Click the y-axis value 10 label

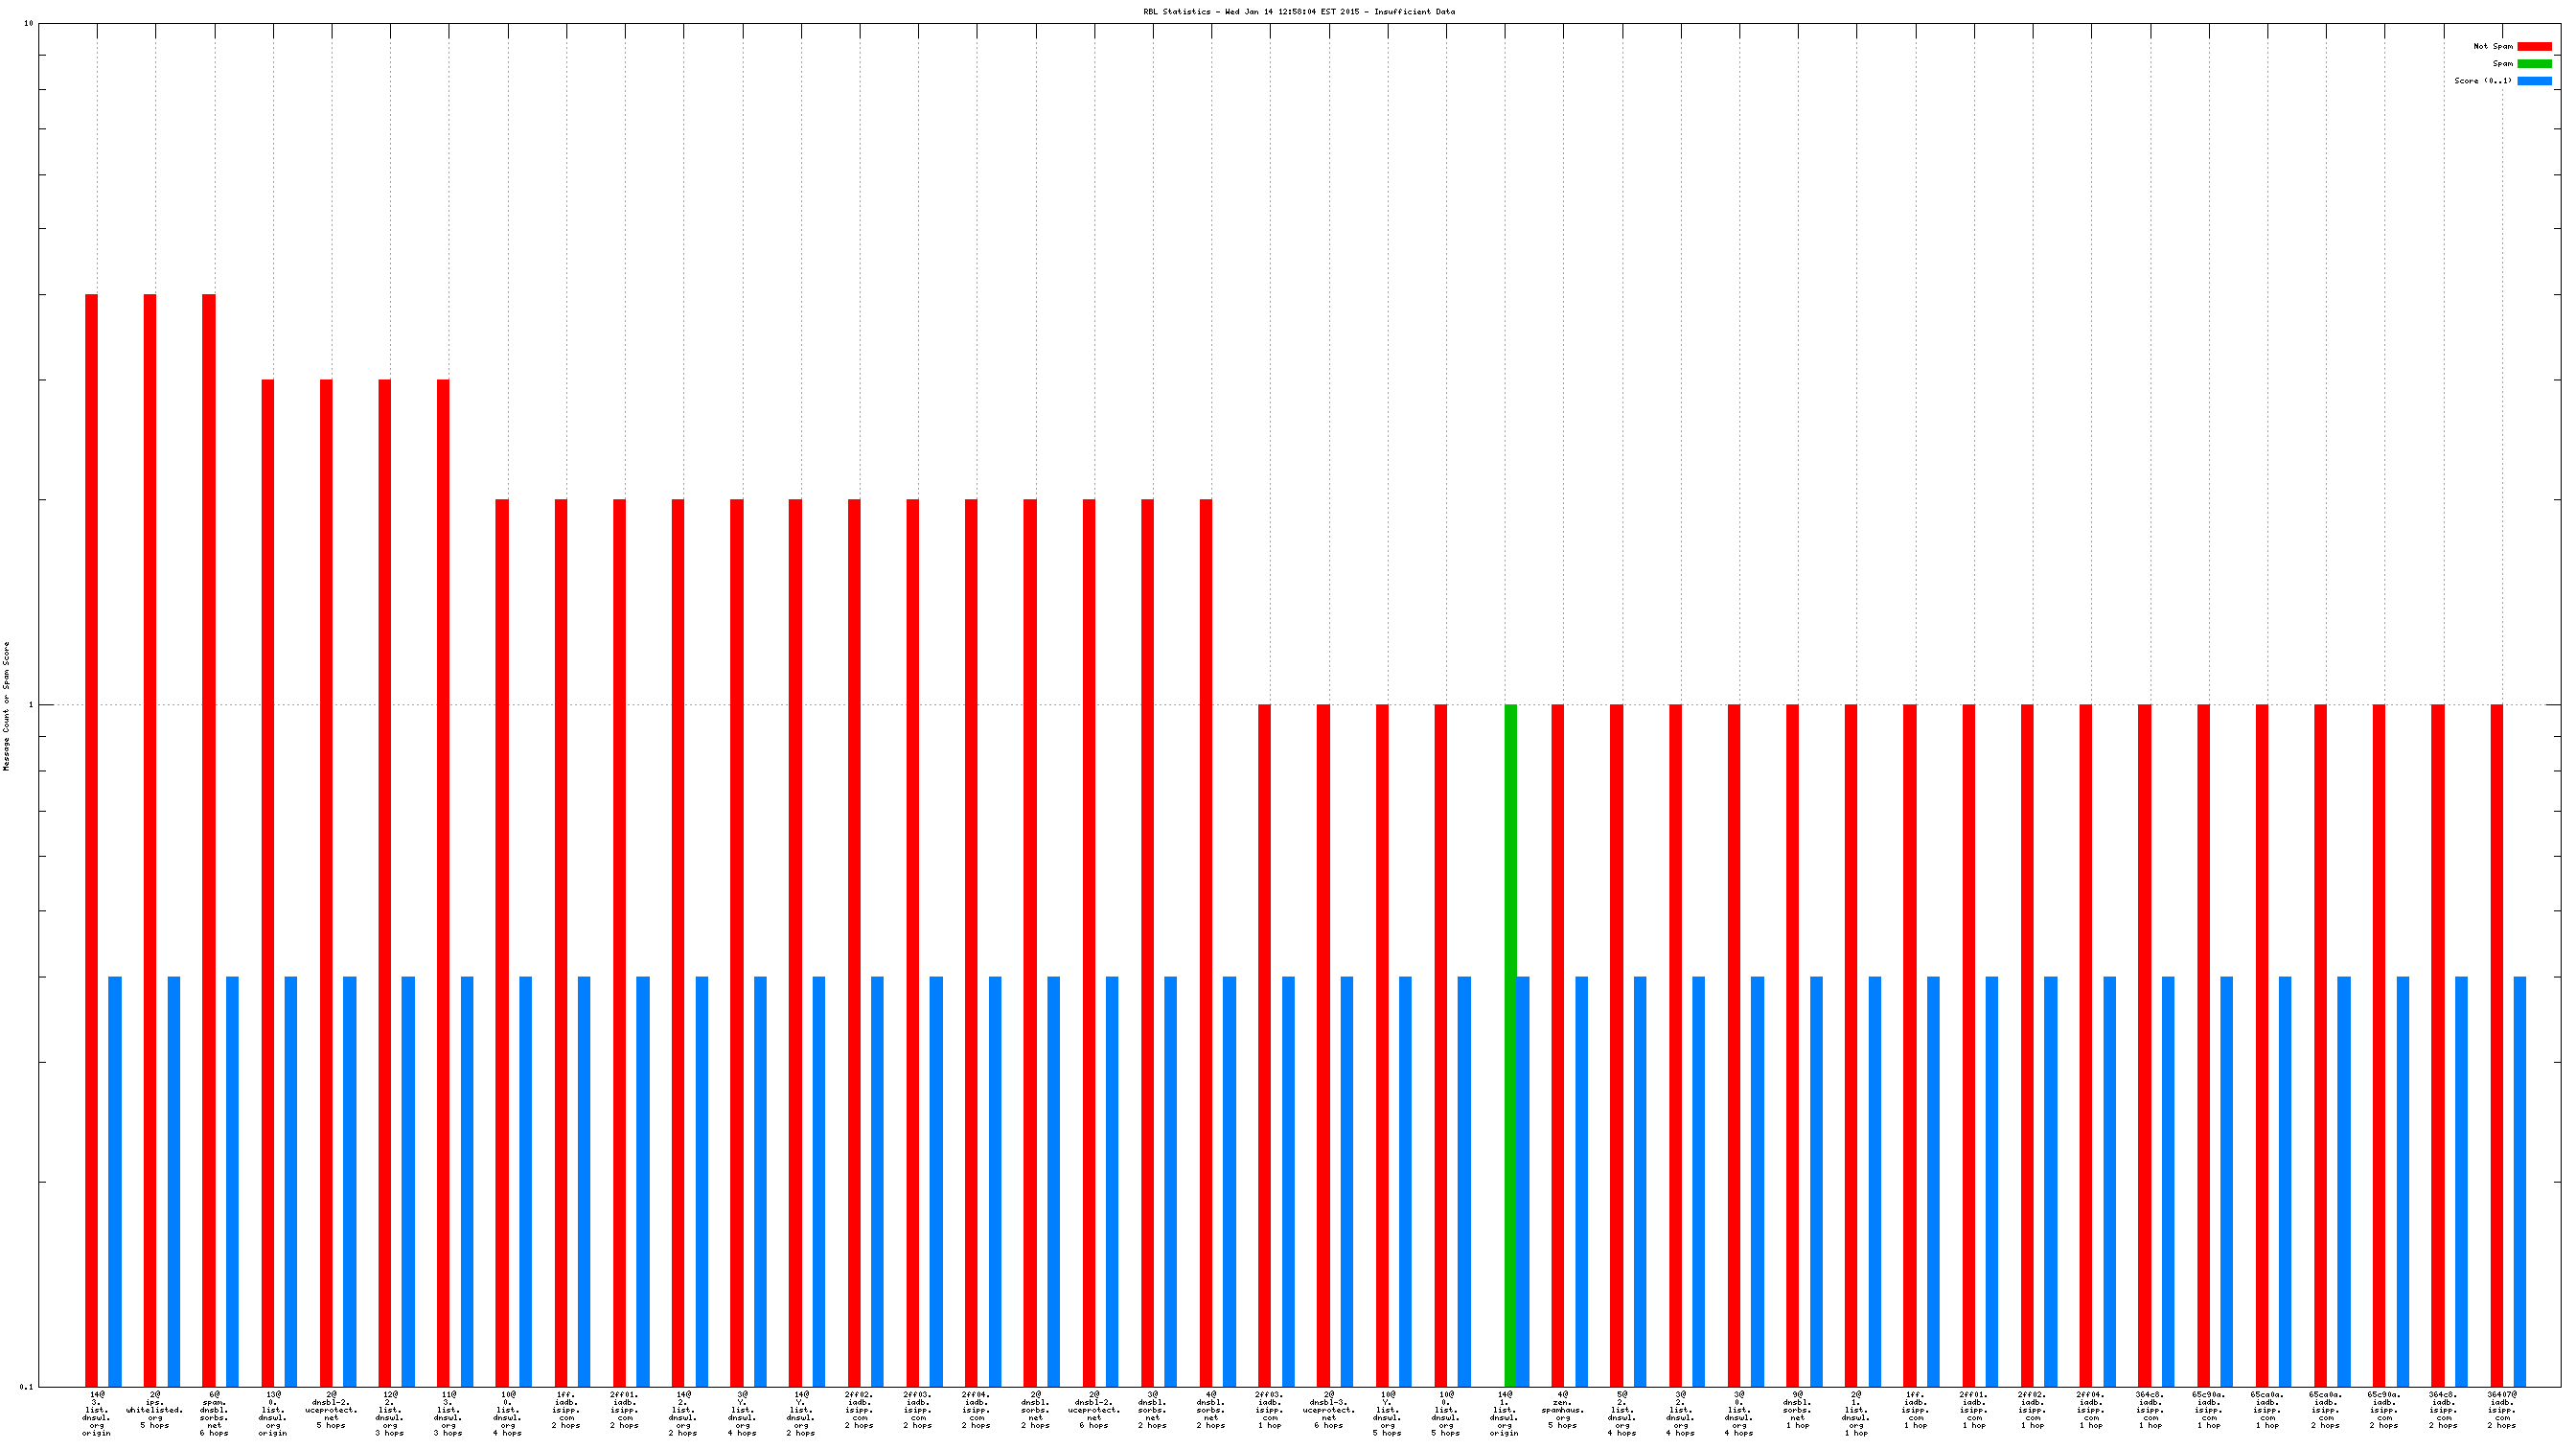click(x=28, y=23)
